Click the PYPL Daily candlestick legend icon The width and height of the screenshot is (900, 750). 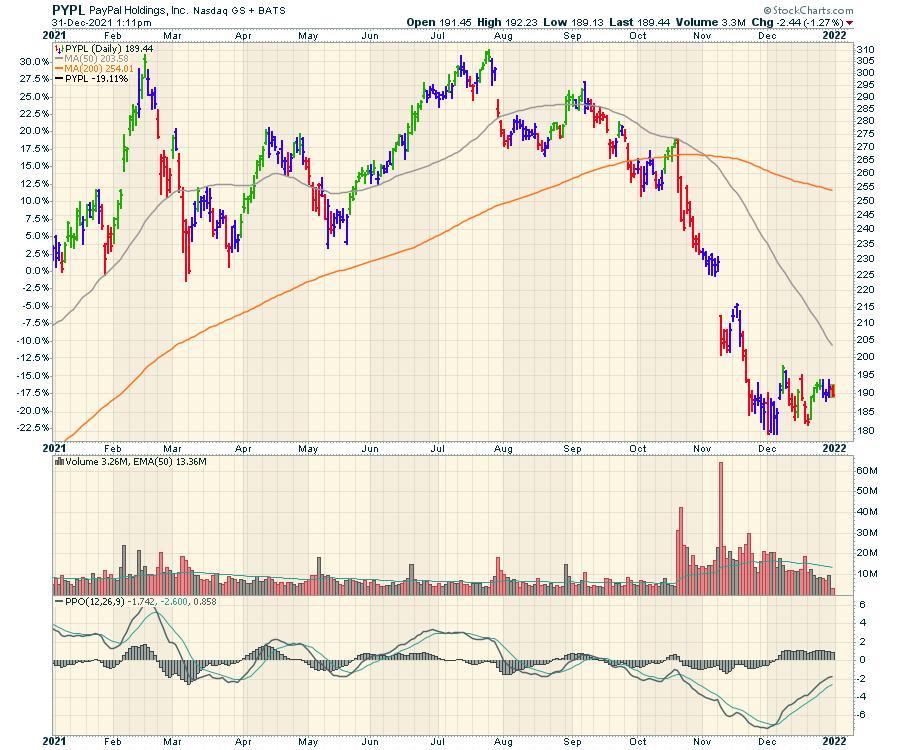pos(57,48)
